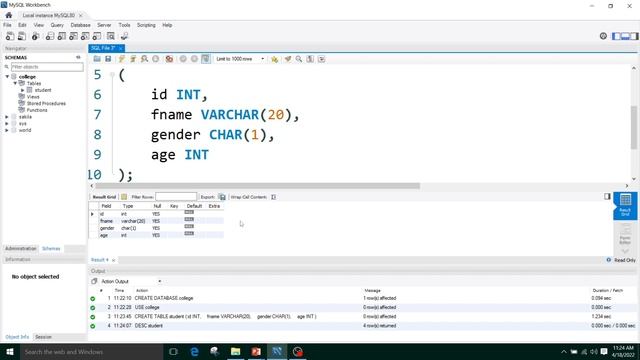
Task: Click the editor vertical scrollbar
Action: [633, 127]
